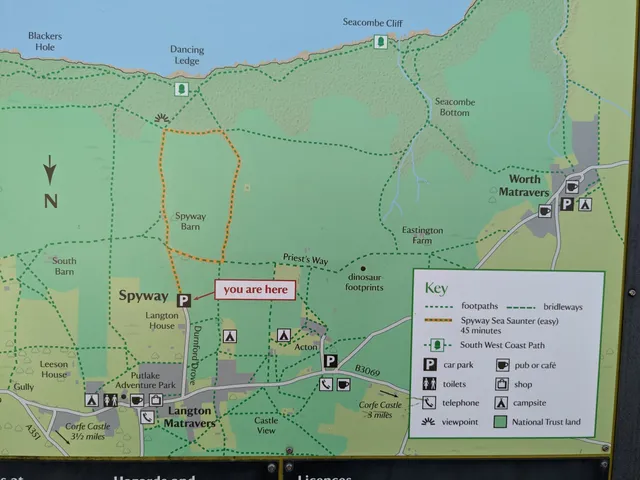Click the viewpoint symbol below Dancing Ledge
Image resolution: width=640 pixels, height=480 pixels.
coord(161,119)
